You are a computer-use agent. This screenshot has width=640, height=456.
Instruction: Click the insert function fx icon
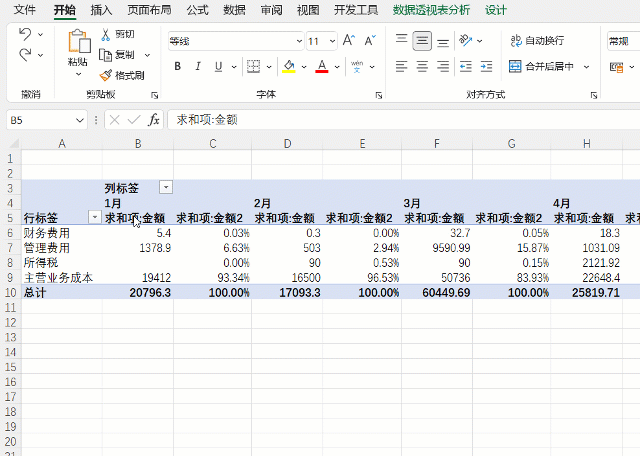(x=154, y=119)
